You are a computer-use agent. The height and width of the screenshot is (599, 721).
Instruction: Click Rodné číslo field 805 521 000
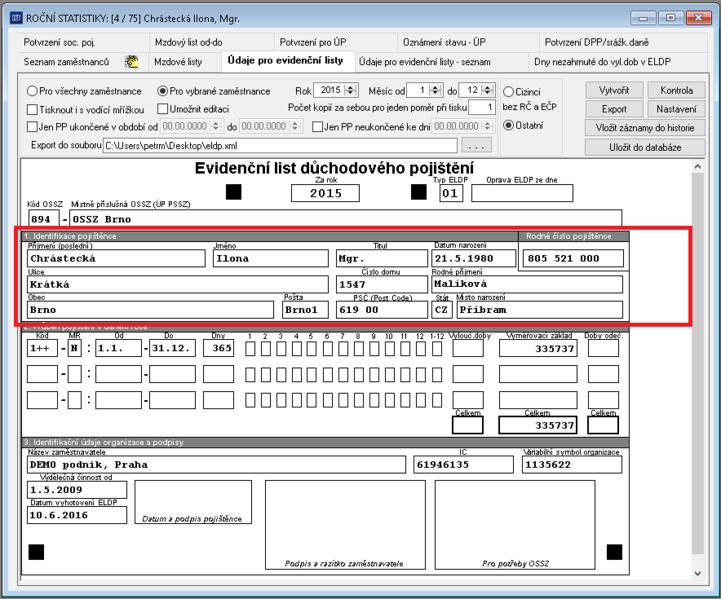[573, 258]
